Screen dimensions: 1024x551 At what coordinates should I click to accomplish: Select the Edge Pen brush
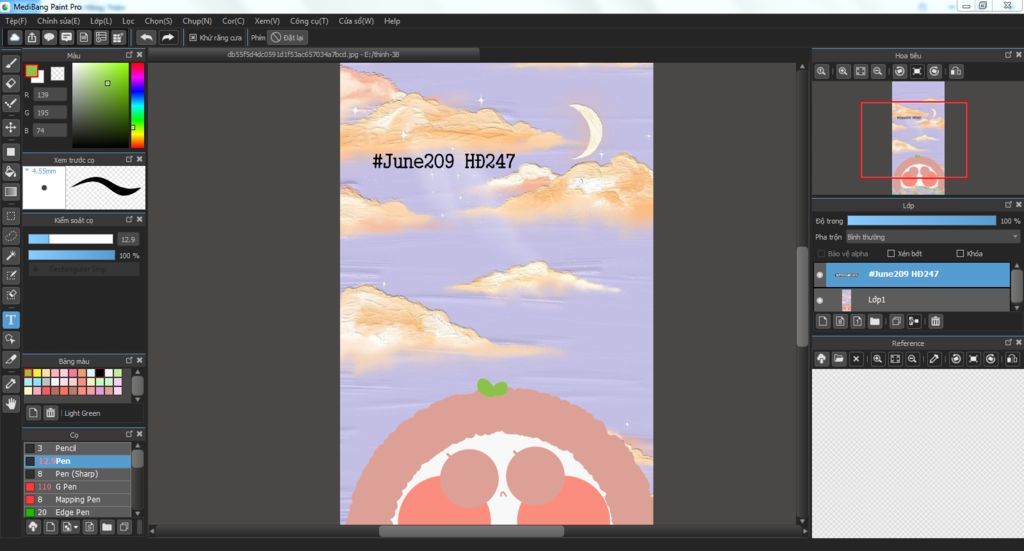pyautogui.click(x=77, y=512)
